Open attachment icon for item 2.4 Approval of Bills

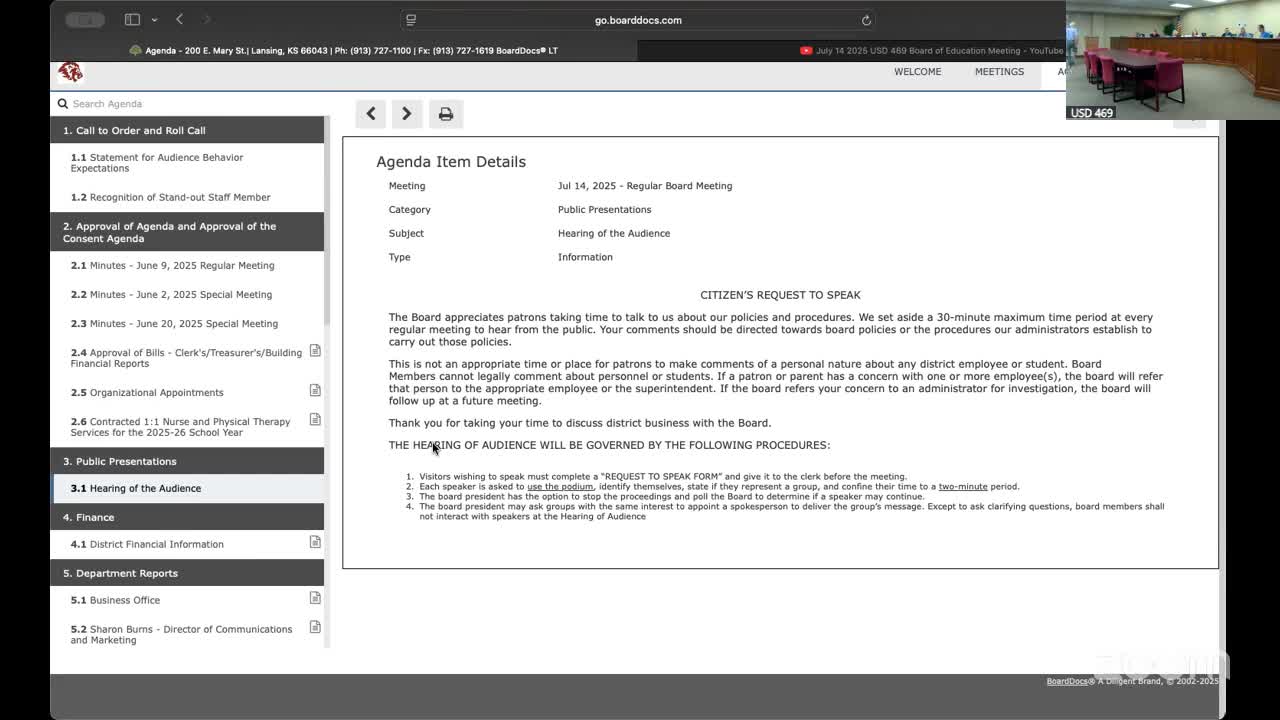click(315, 351)
